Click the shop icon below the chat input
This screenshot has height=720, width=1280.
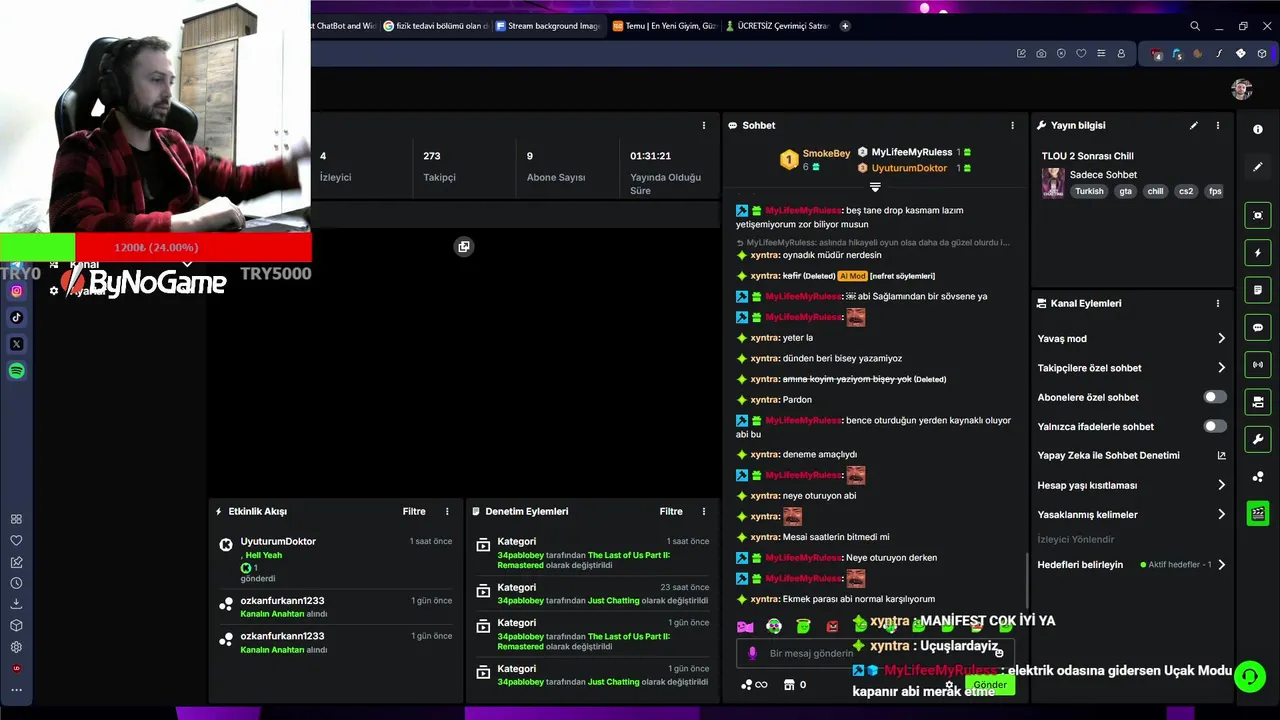pyautogui.click(x=789, y=685)
